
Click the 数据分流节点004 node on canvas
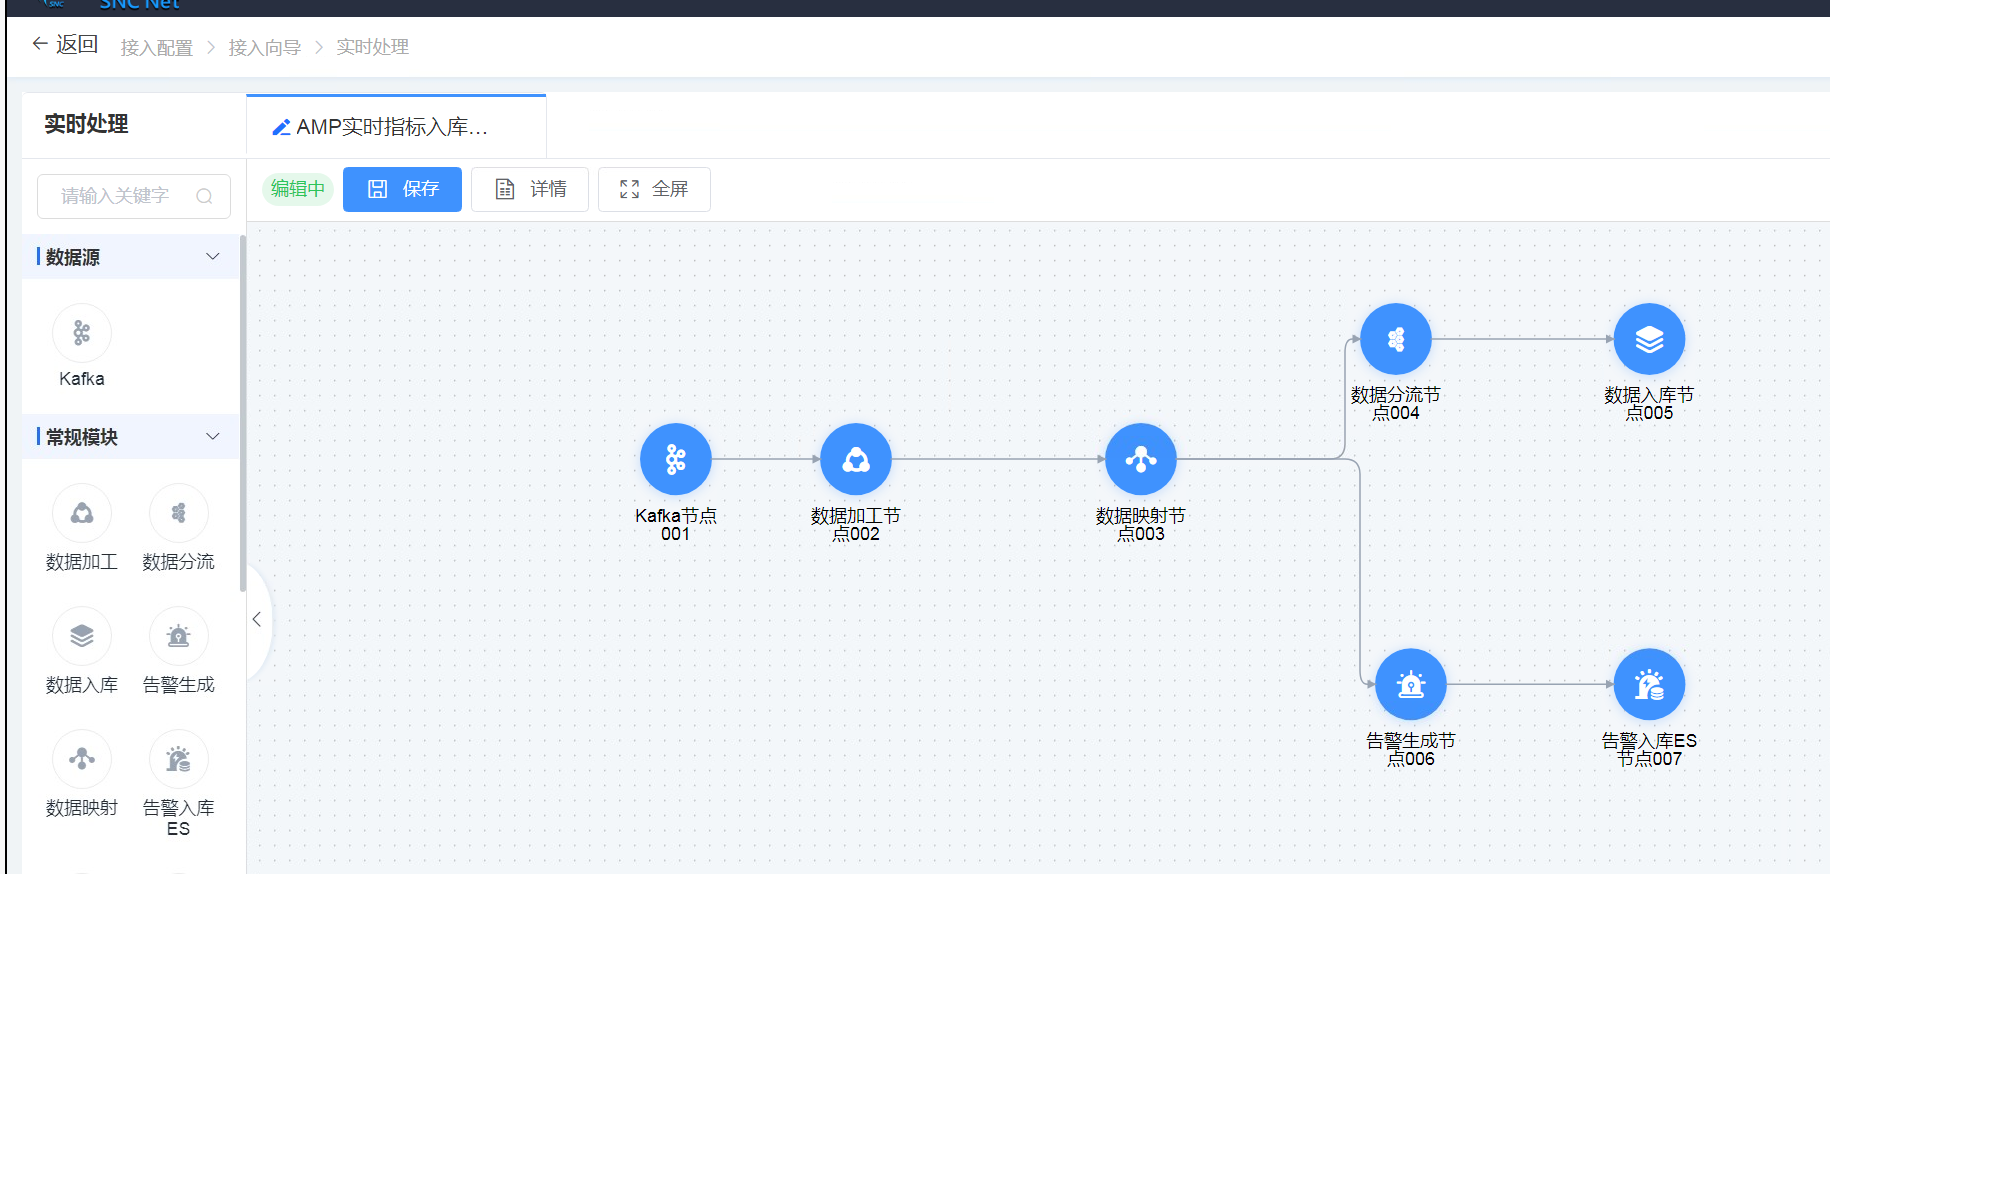point(1396,339)
